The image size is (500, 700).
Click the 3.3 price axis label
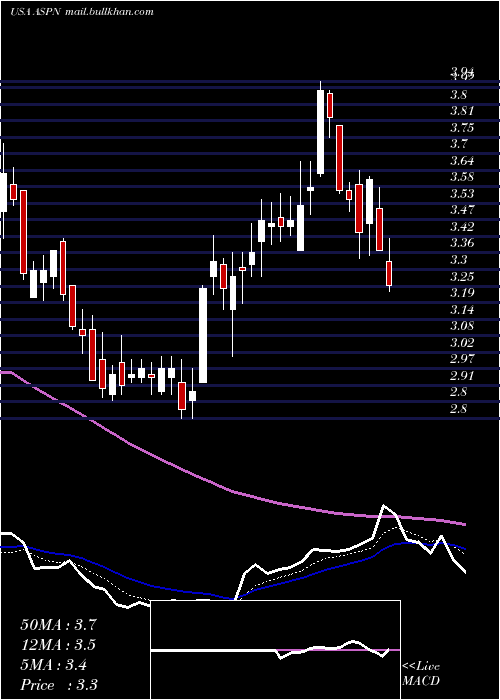tap(459, 259)
